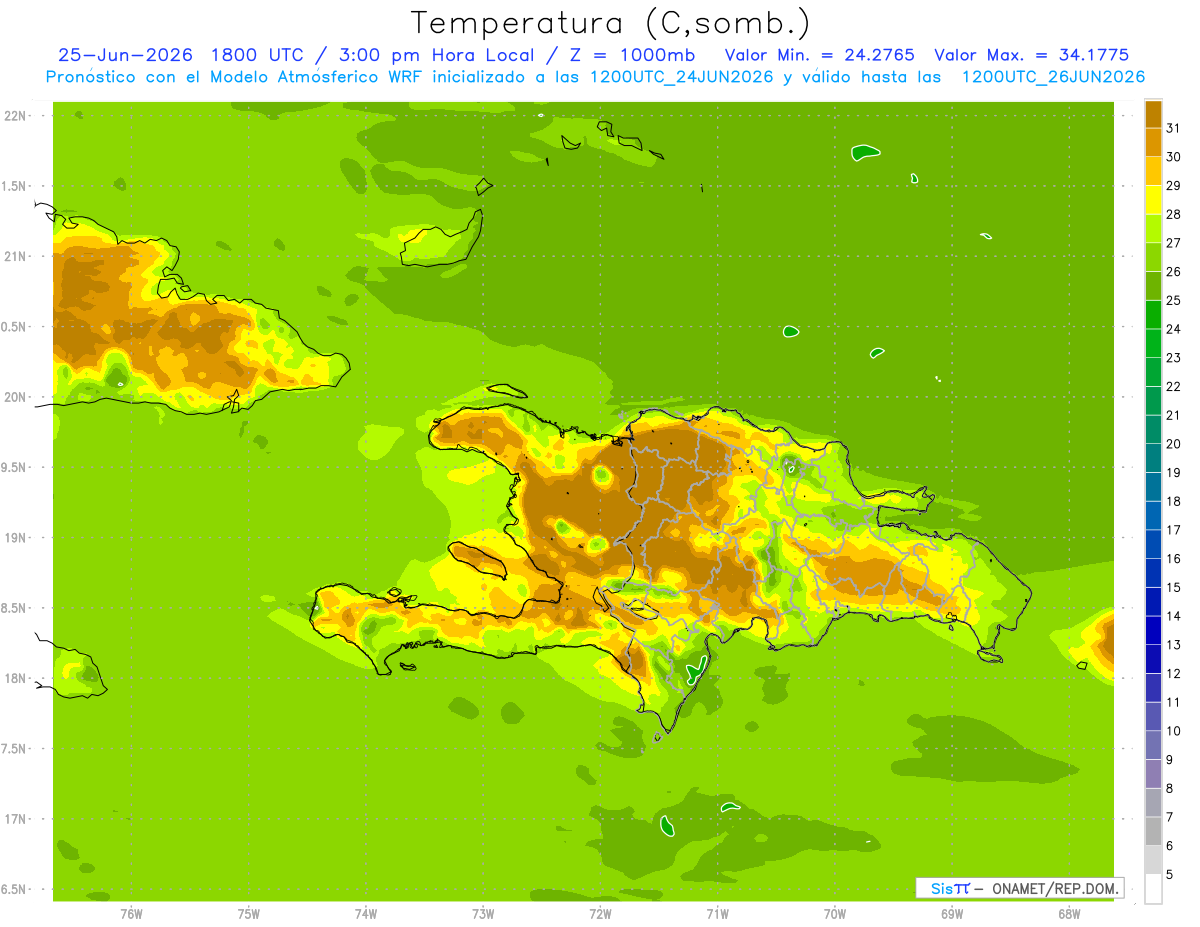This screenshot has width=1200, height=927.
Task: Pick the colorbar swatch between 24 and 25
Action: (1153, 315)
